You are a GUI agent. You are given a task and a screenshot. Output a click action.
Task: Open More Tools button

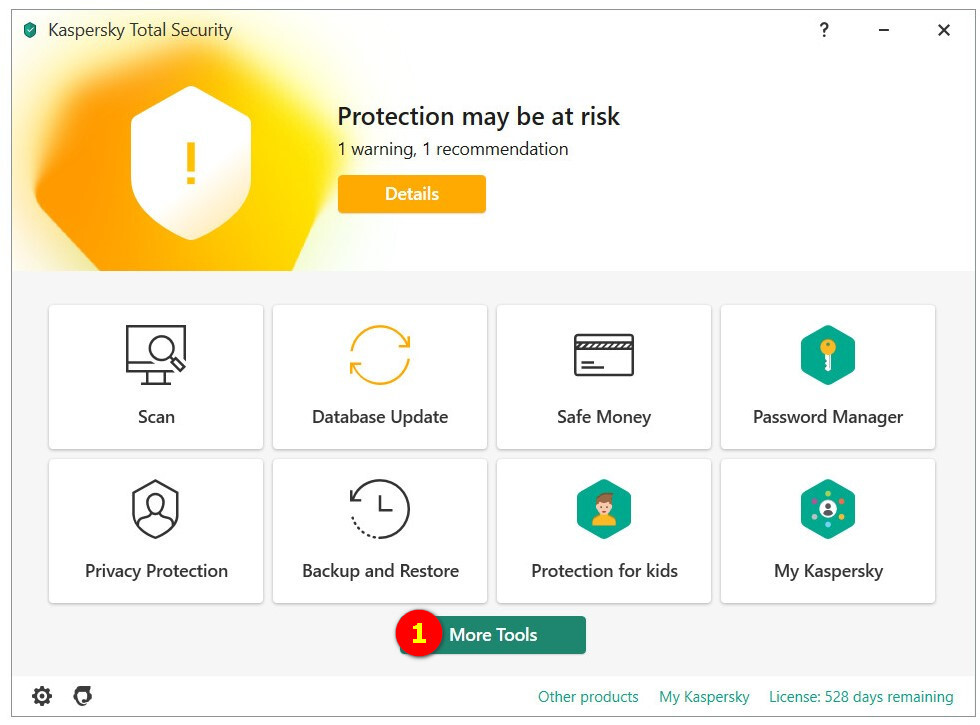[493, 635]
